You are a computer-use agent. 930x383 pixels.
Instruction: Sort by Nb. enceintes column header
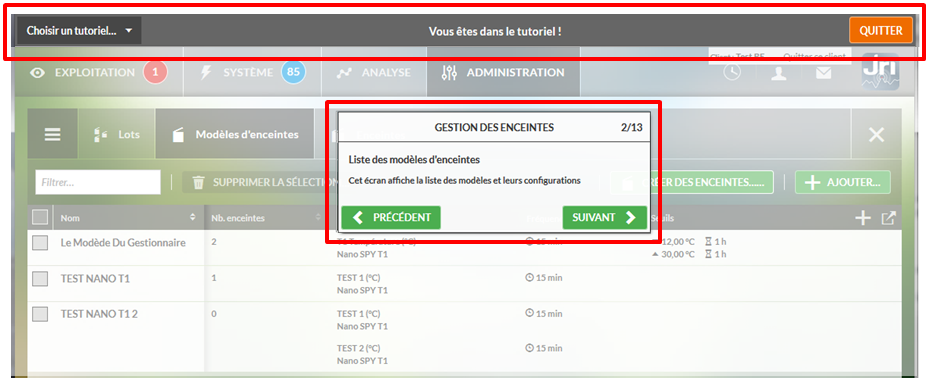265,218
